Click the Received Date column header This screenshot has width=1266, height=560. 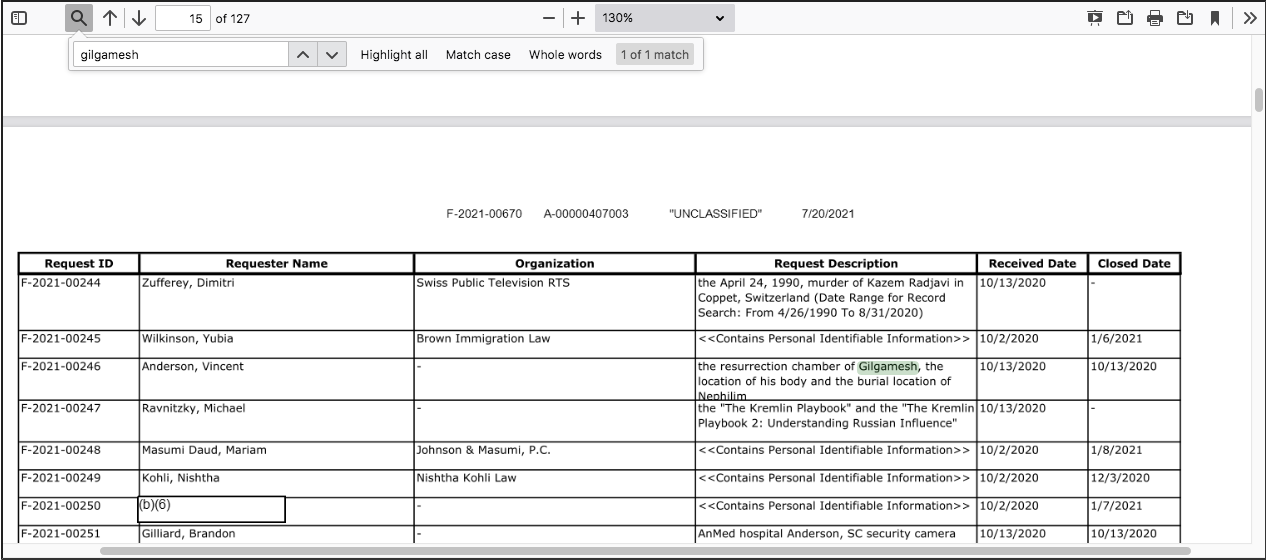tap(1033, 264)
